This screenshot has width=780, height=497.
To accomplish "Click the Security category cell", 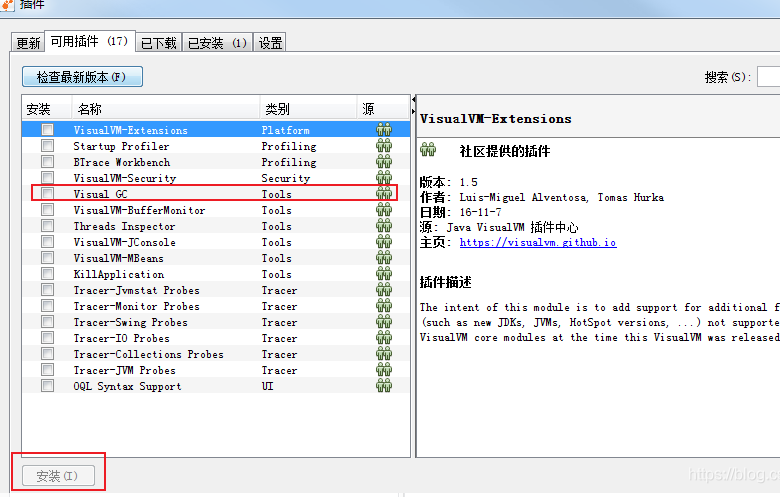I will pyautogui.click(x=286, y=178).
